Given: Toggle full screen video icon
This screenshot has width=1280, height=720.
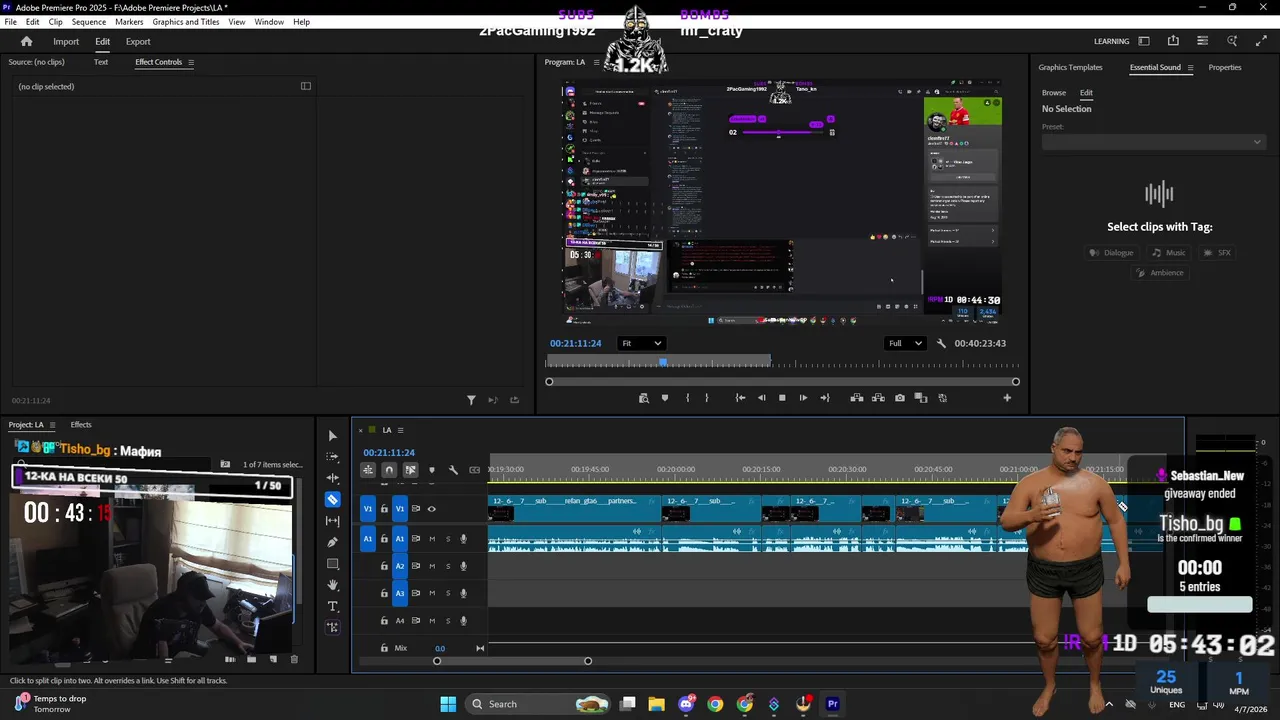Looking at the screenshot, I should point(1262,41).
